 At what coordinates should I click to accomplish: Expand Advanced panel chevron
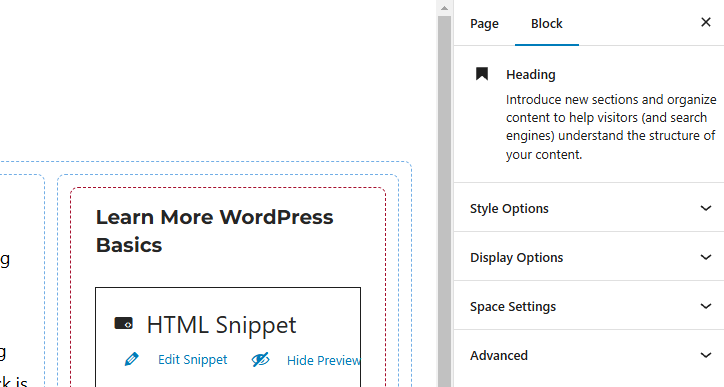pyautogui.click(x=706, y=355)
